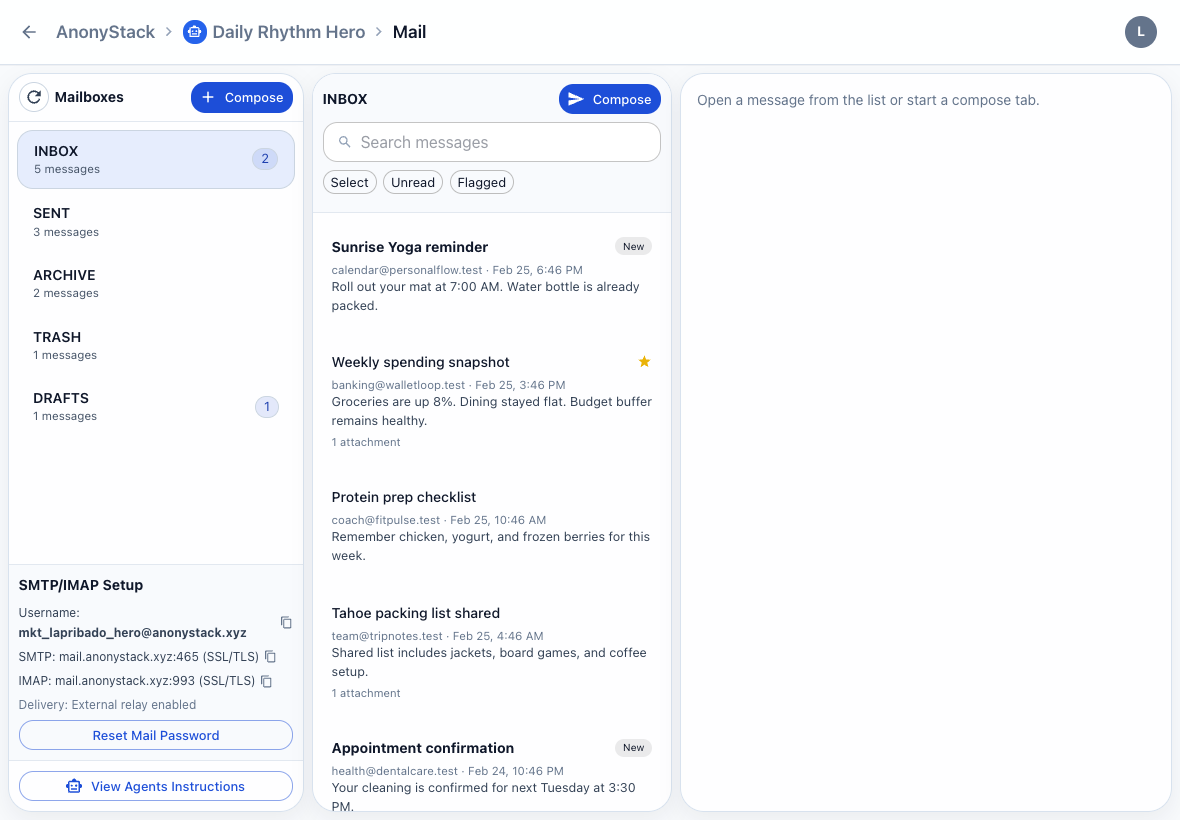This screenshot has width=1180, height=820.
Task: Activate Select mode for messages
Action: (x=349, y=182)
